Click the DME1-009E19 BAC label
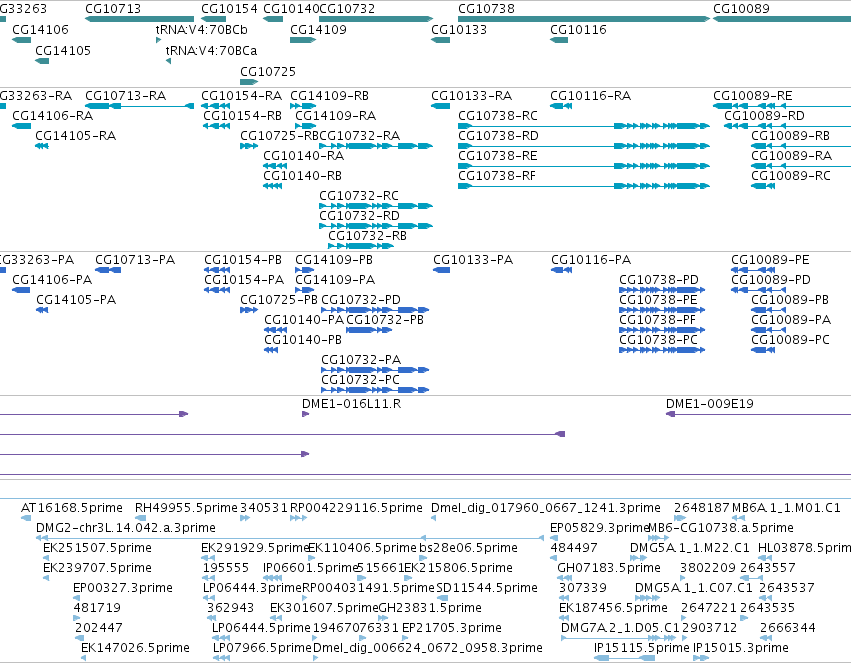Viewport: 851px width, 663px height. click(709, 404)
